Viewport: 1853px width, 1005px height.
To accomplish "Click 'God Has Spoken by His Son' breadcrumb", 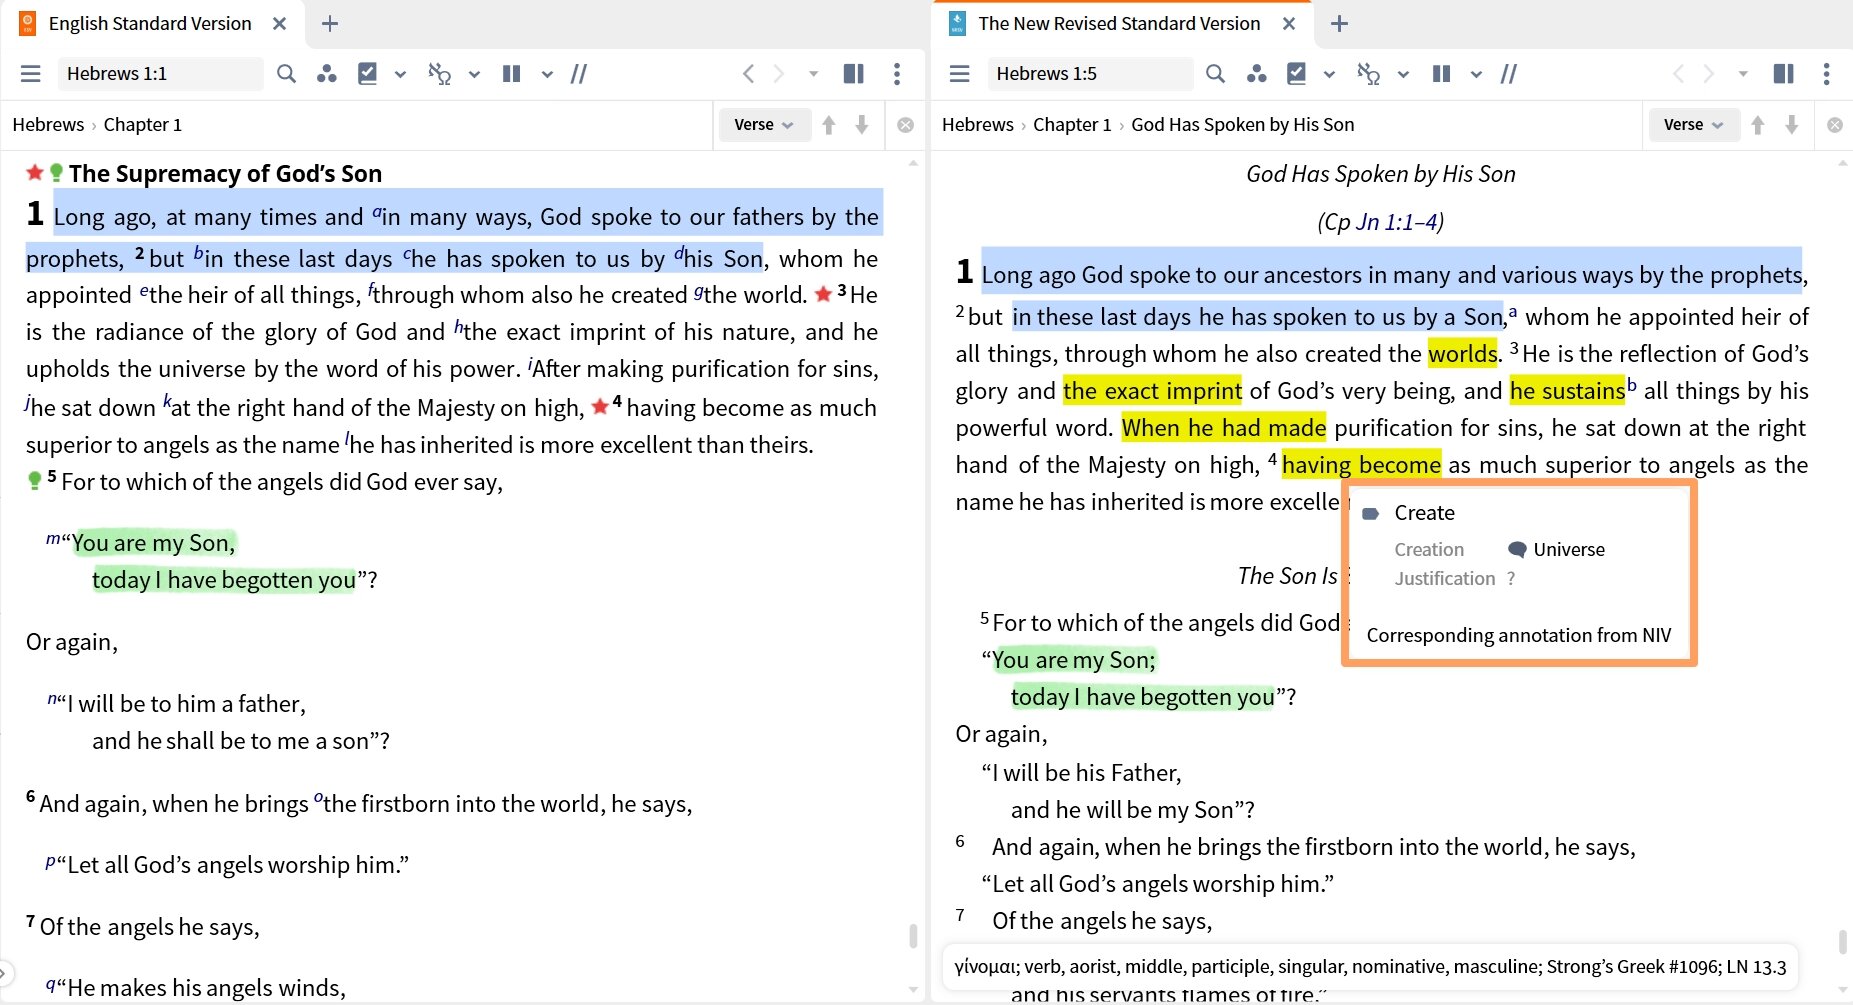I will point(1243,125).
